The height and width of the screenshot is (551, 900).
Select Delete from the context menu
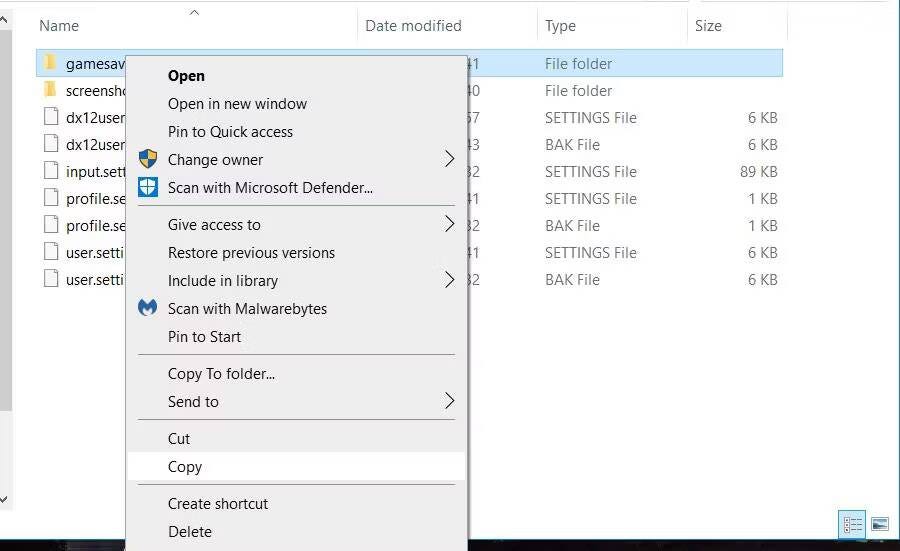coord(190,531)
